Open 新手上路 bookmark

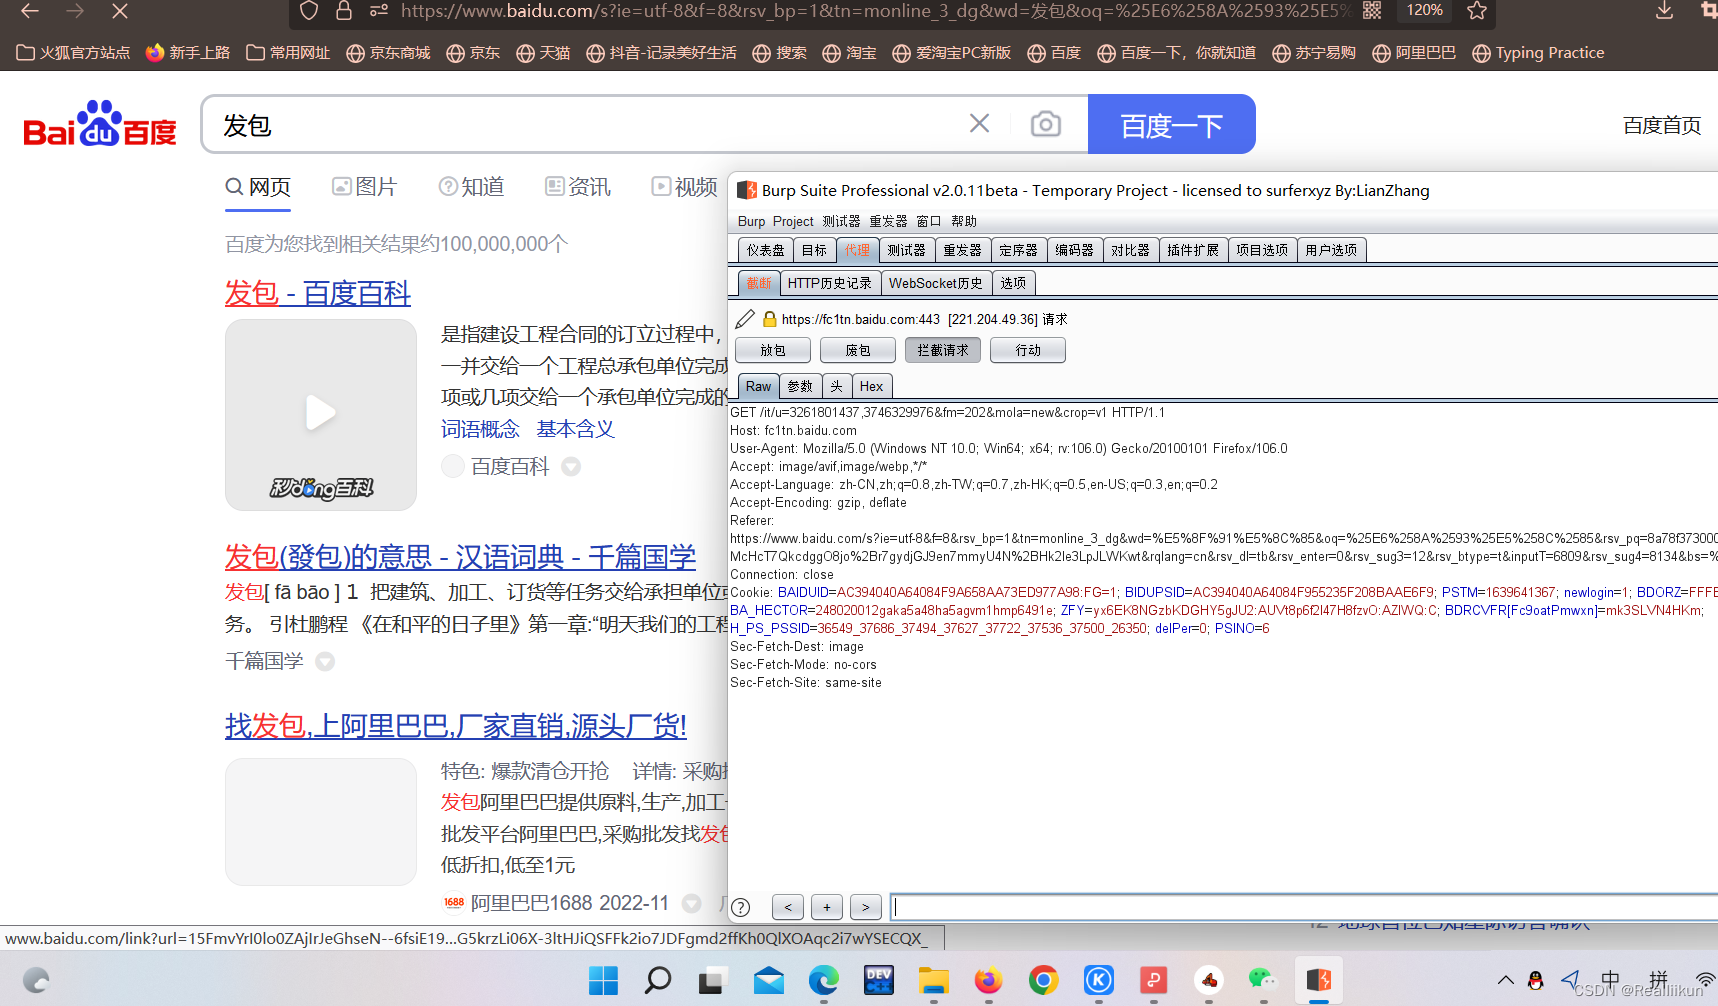click(188, 53)
